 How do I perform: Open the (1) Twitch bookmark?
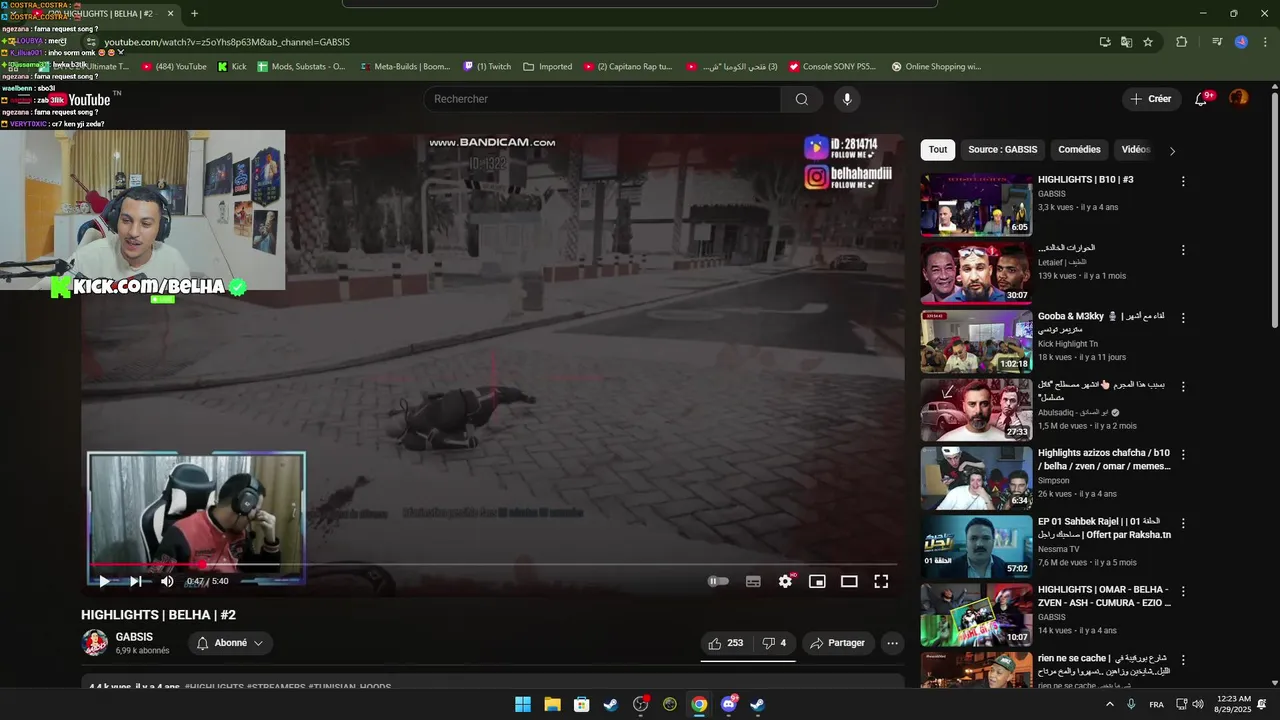point(487,67)
